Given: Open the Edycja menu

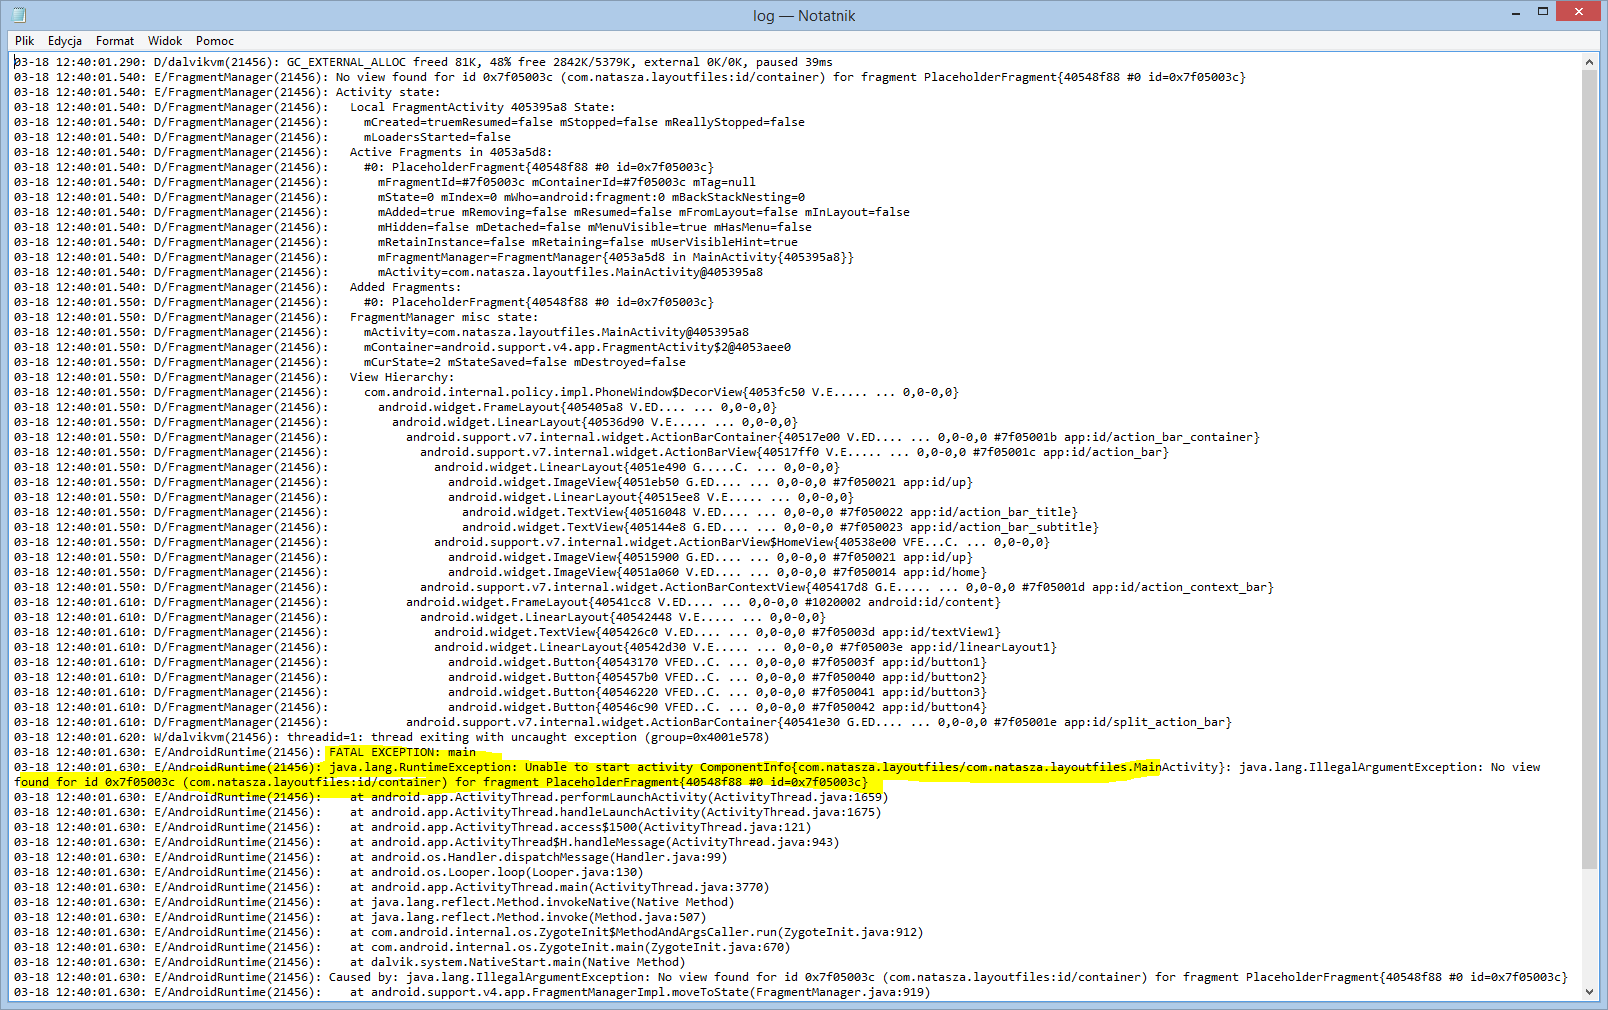Looking at the screenshot, I should tap(65, 41).
